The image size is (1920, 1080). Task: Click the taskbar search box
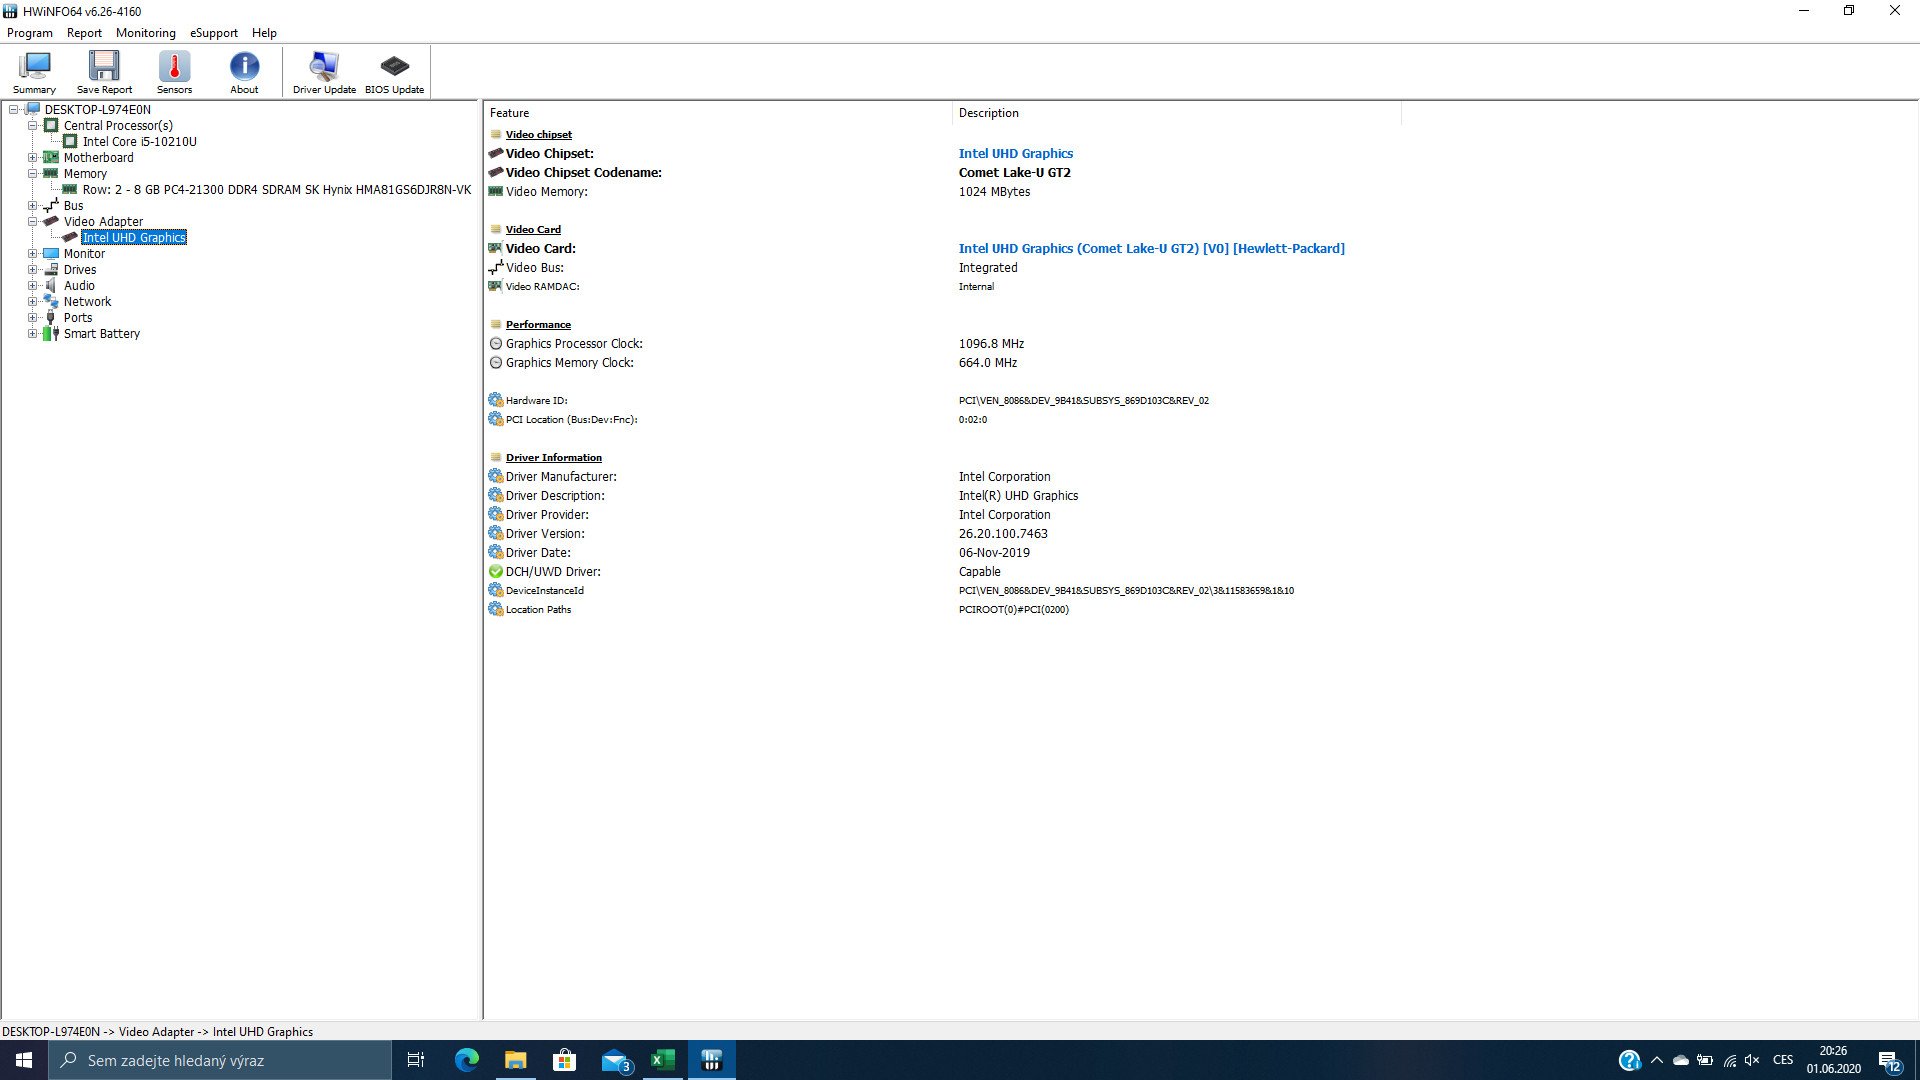point(220,1060)
